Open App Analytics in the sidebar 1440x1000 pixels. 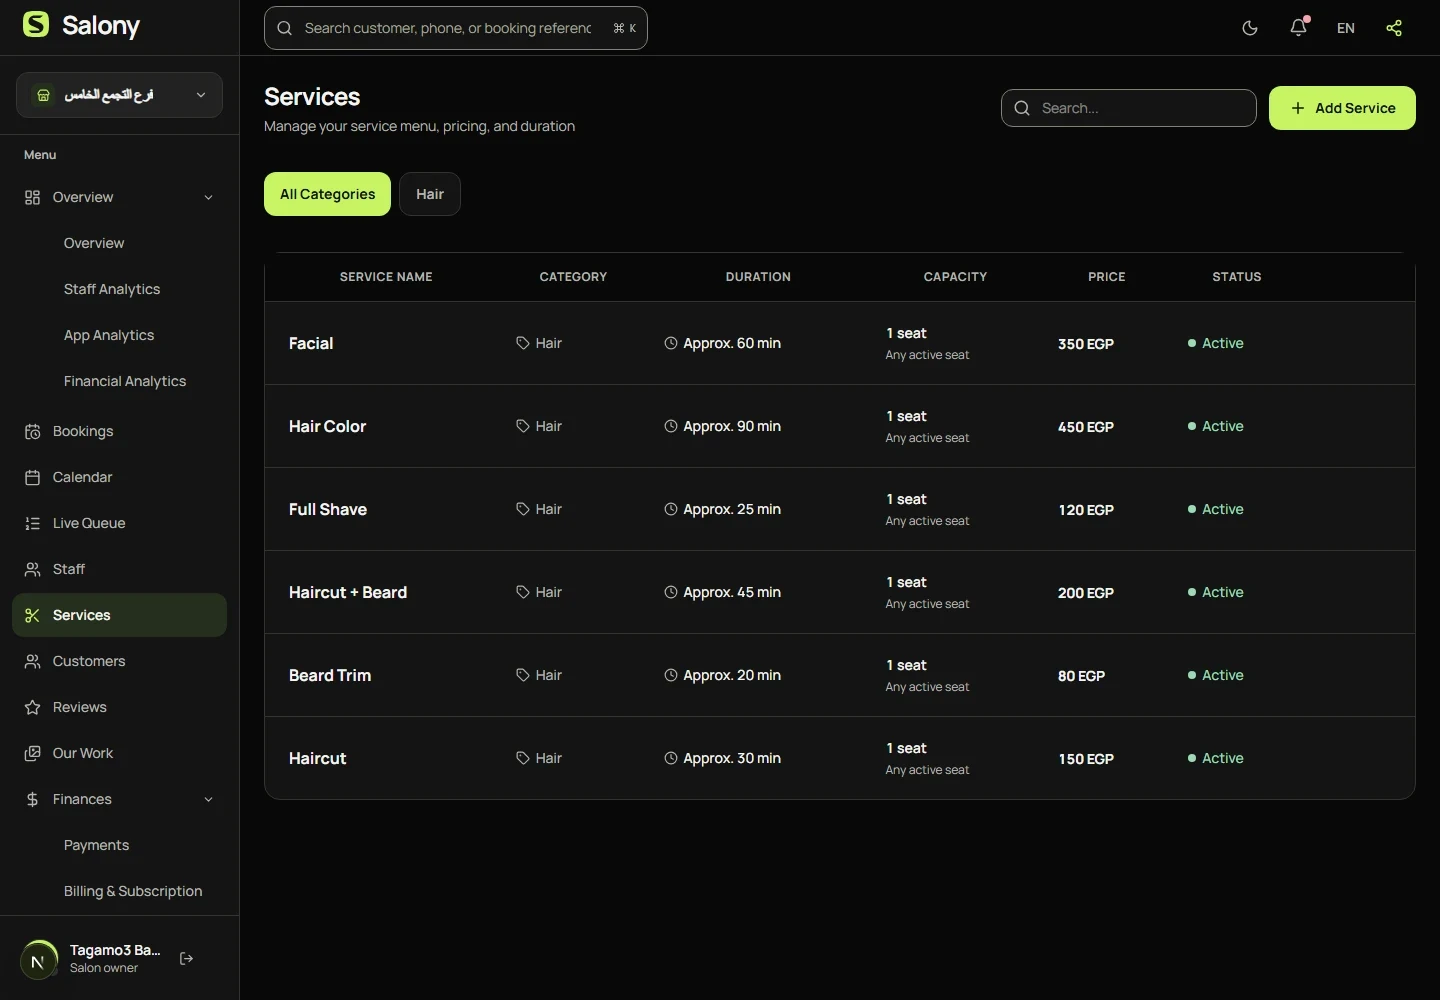pyautogui.click(x=109, y=335)
